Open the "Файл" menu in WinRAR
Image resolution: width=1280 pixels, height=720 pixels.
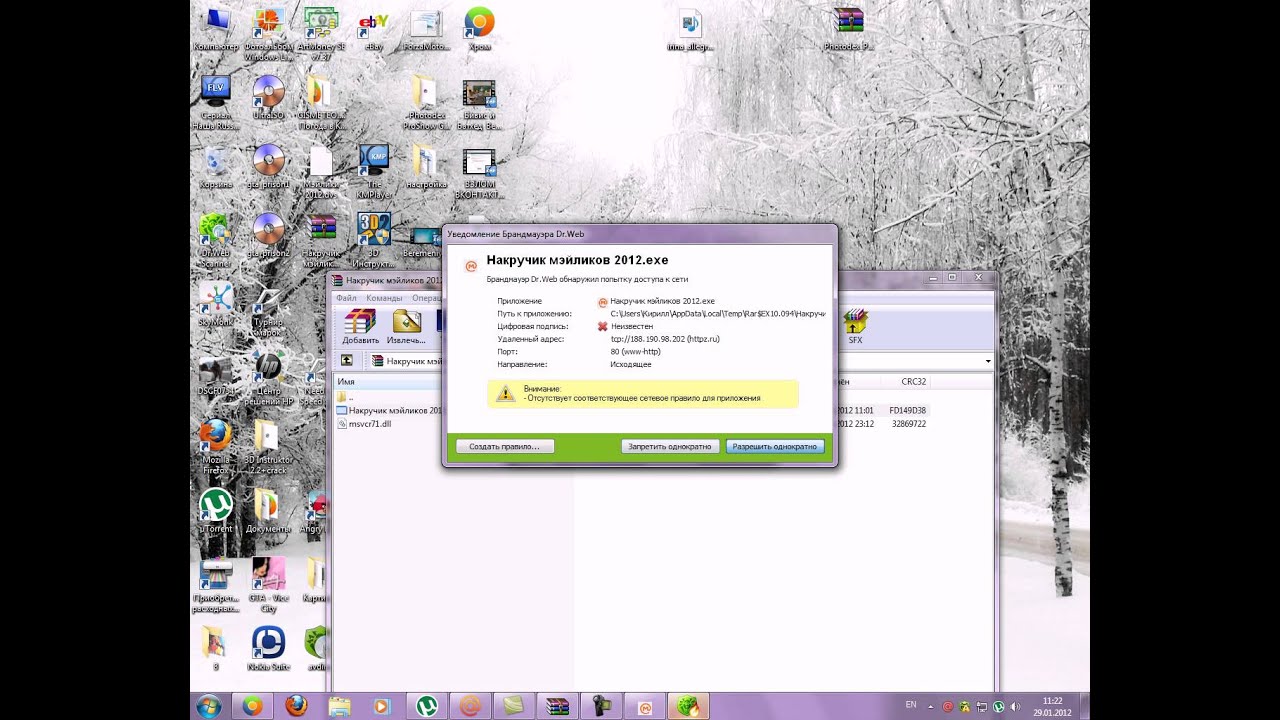[346, 298]
